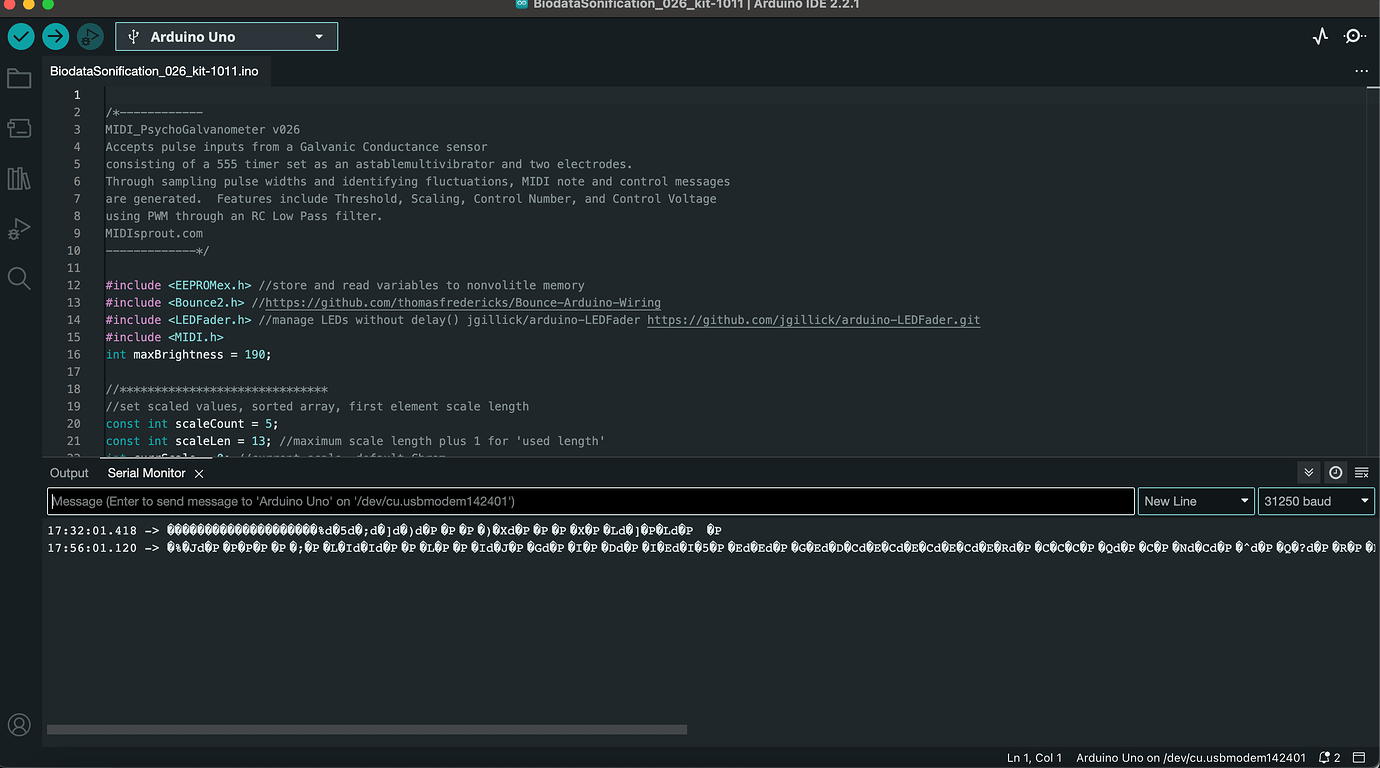1380x768 pixels.
Task: Open the Search sidebar icon
Action: 19,278
